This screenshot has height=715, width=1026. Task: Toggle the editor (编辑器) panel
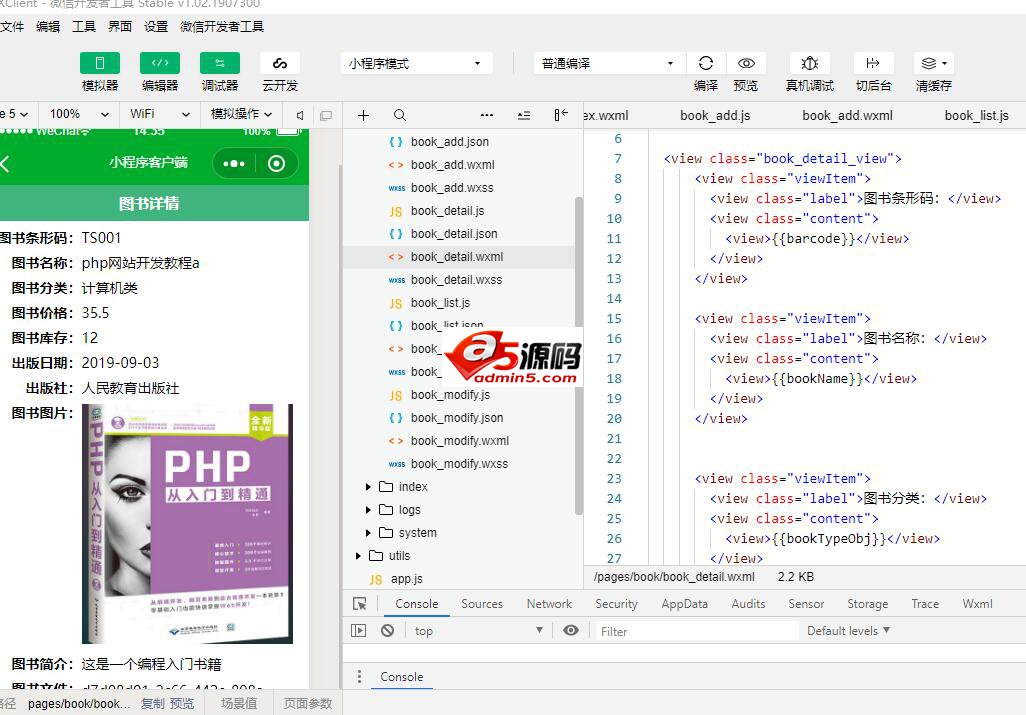[160, 63]
